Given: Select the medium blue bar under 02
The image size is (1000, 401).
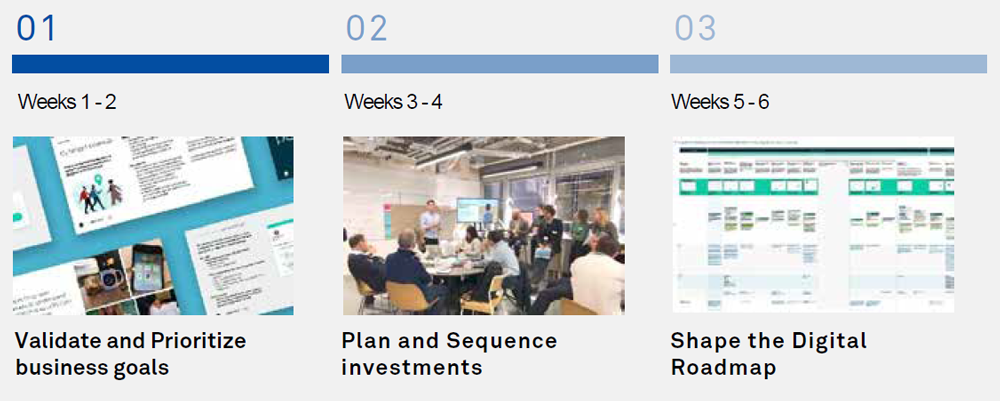Looking at the screenshot, I should coord(499,64).
